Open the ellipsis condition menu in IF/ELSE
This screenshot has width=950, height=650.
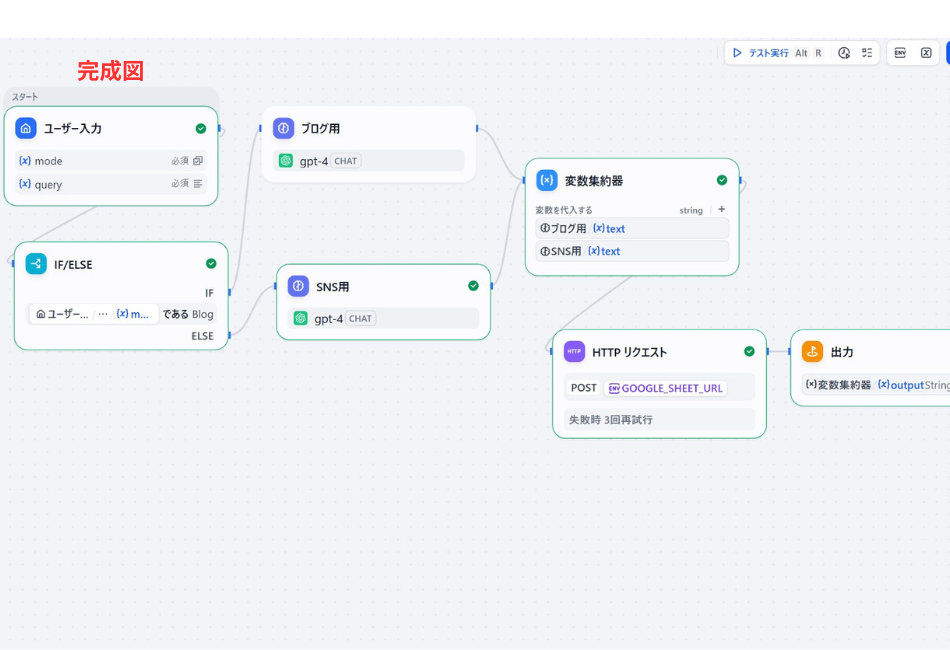coord(103,313)
